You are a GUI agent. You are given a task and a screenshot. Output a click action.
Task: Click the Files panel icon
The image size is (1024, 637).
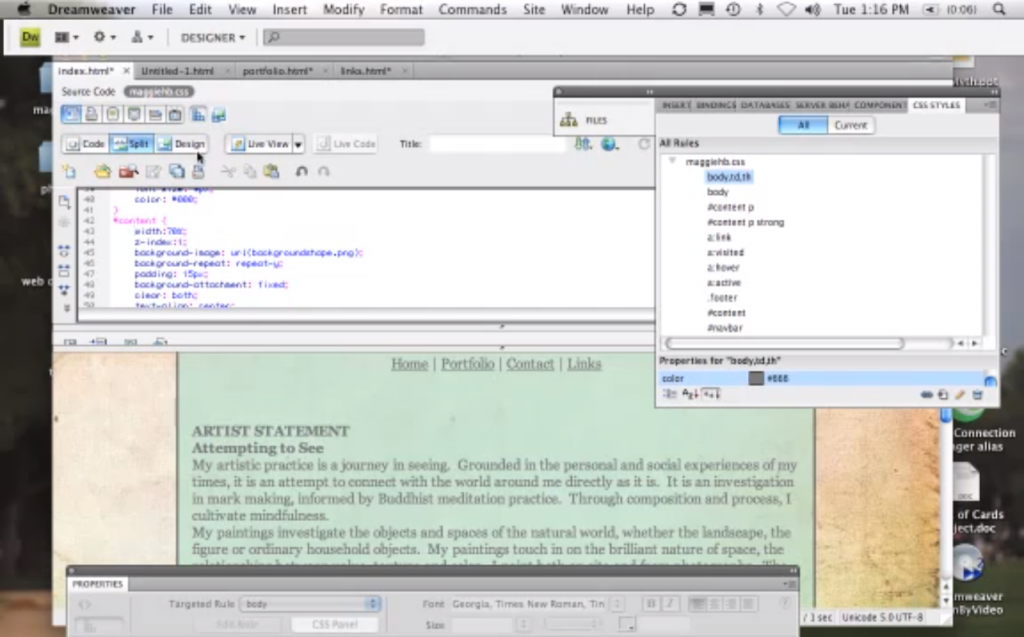point(569,120)
